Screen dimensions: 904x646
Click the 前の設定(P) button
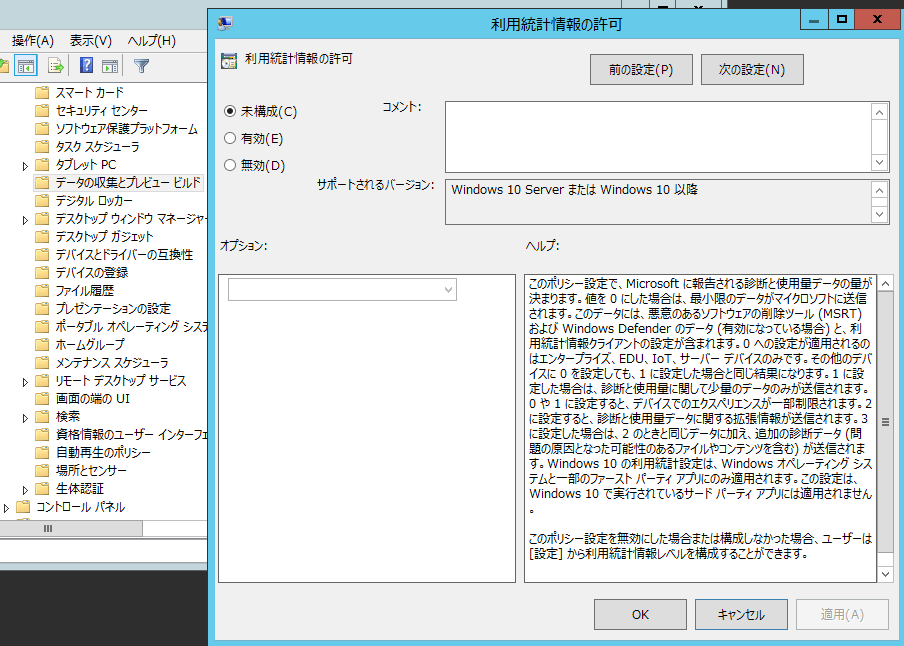tap(641, 70)
